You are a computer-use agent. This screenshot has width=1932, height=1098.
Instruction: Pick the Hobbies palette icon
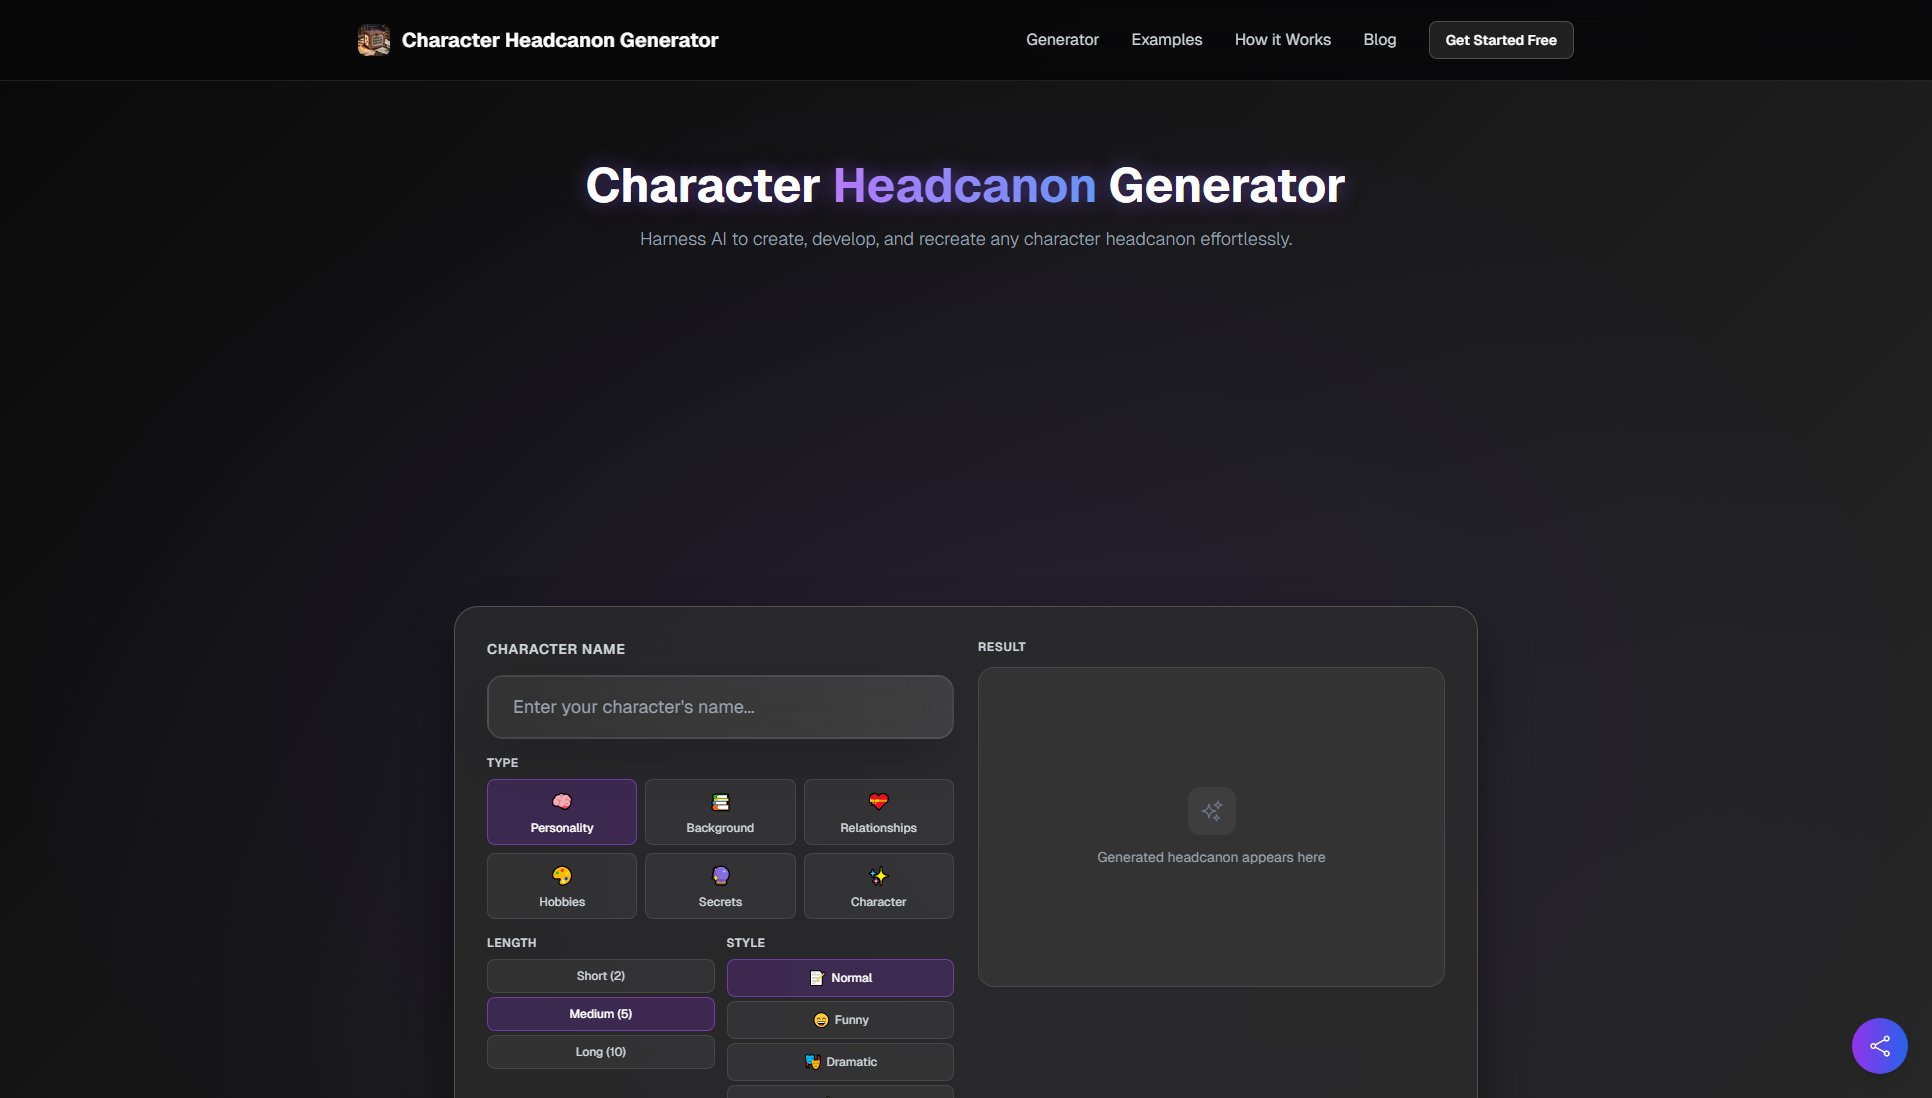[561, 874]
